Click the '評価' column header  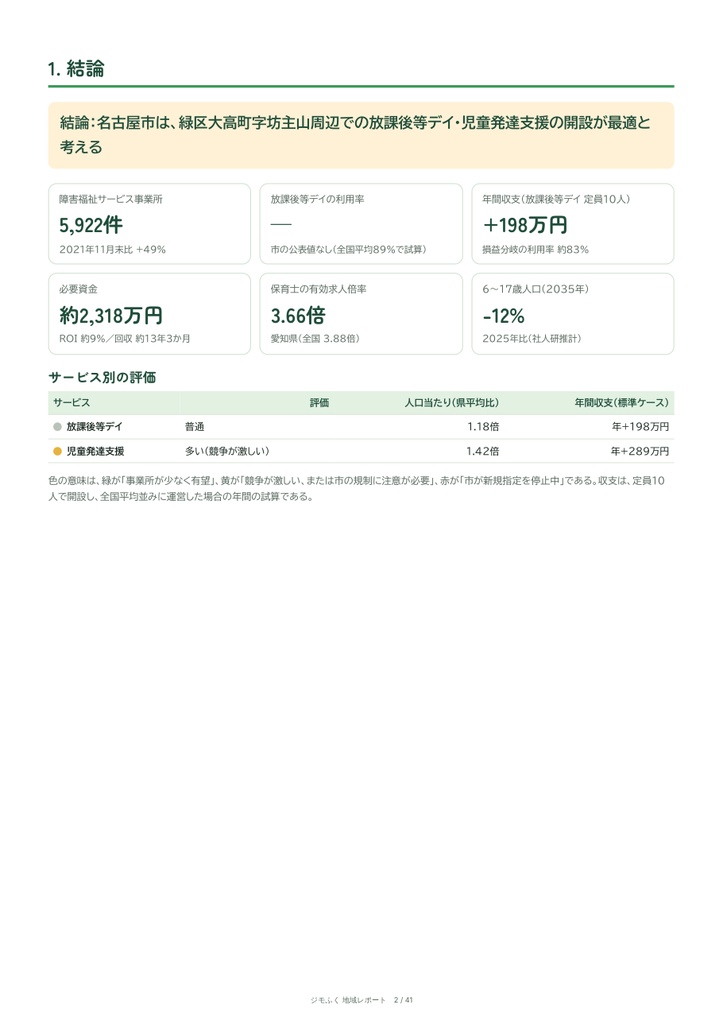[319, 403]
